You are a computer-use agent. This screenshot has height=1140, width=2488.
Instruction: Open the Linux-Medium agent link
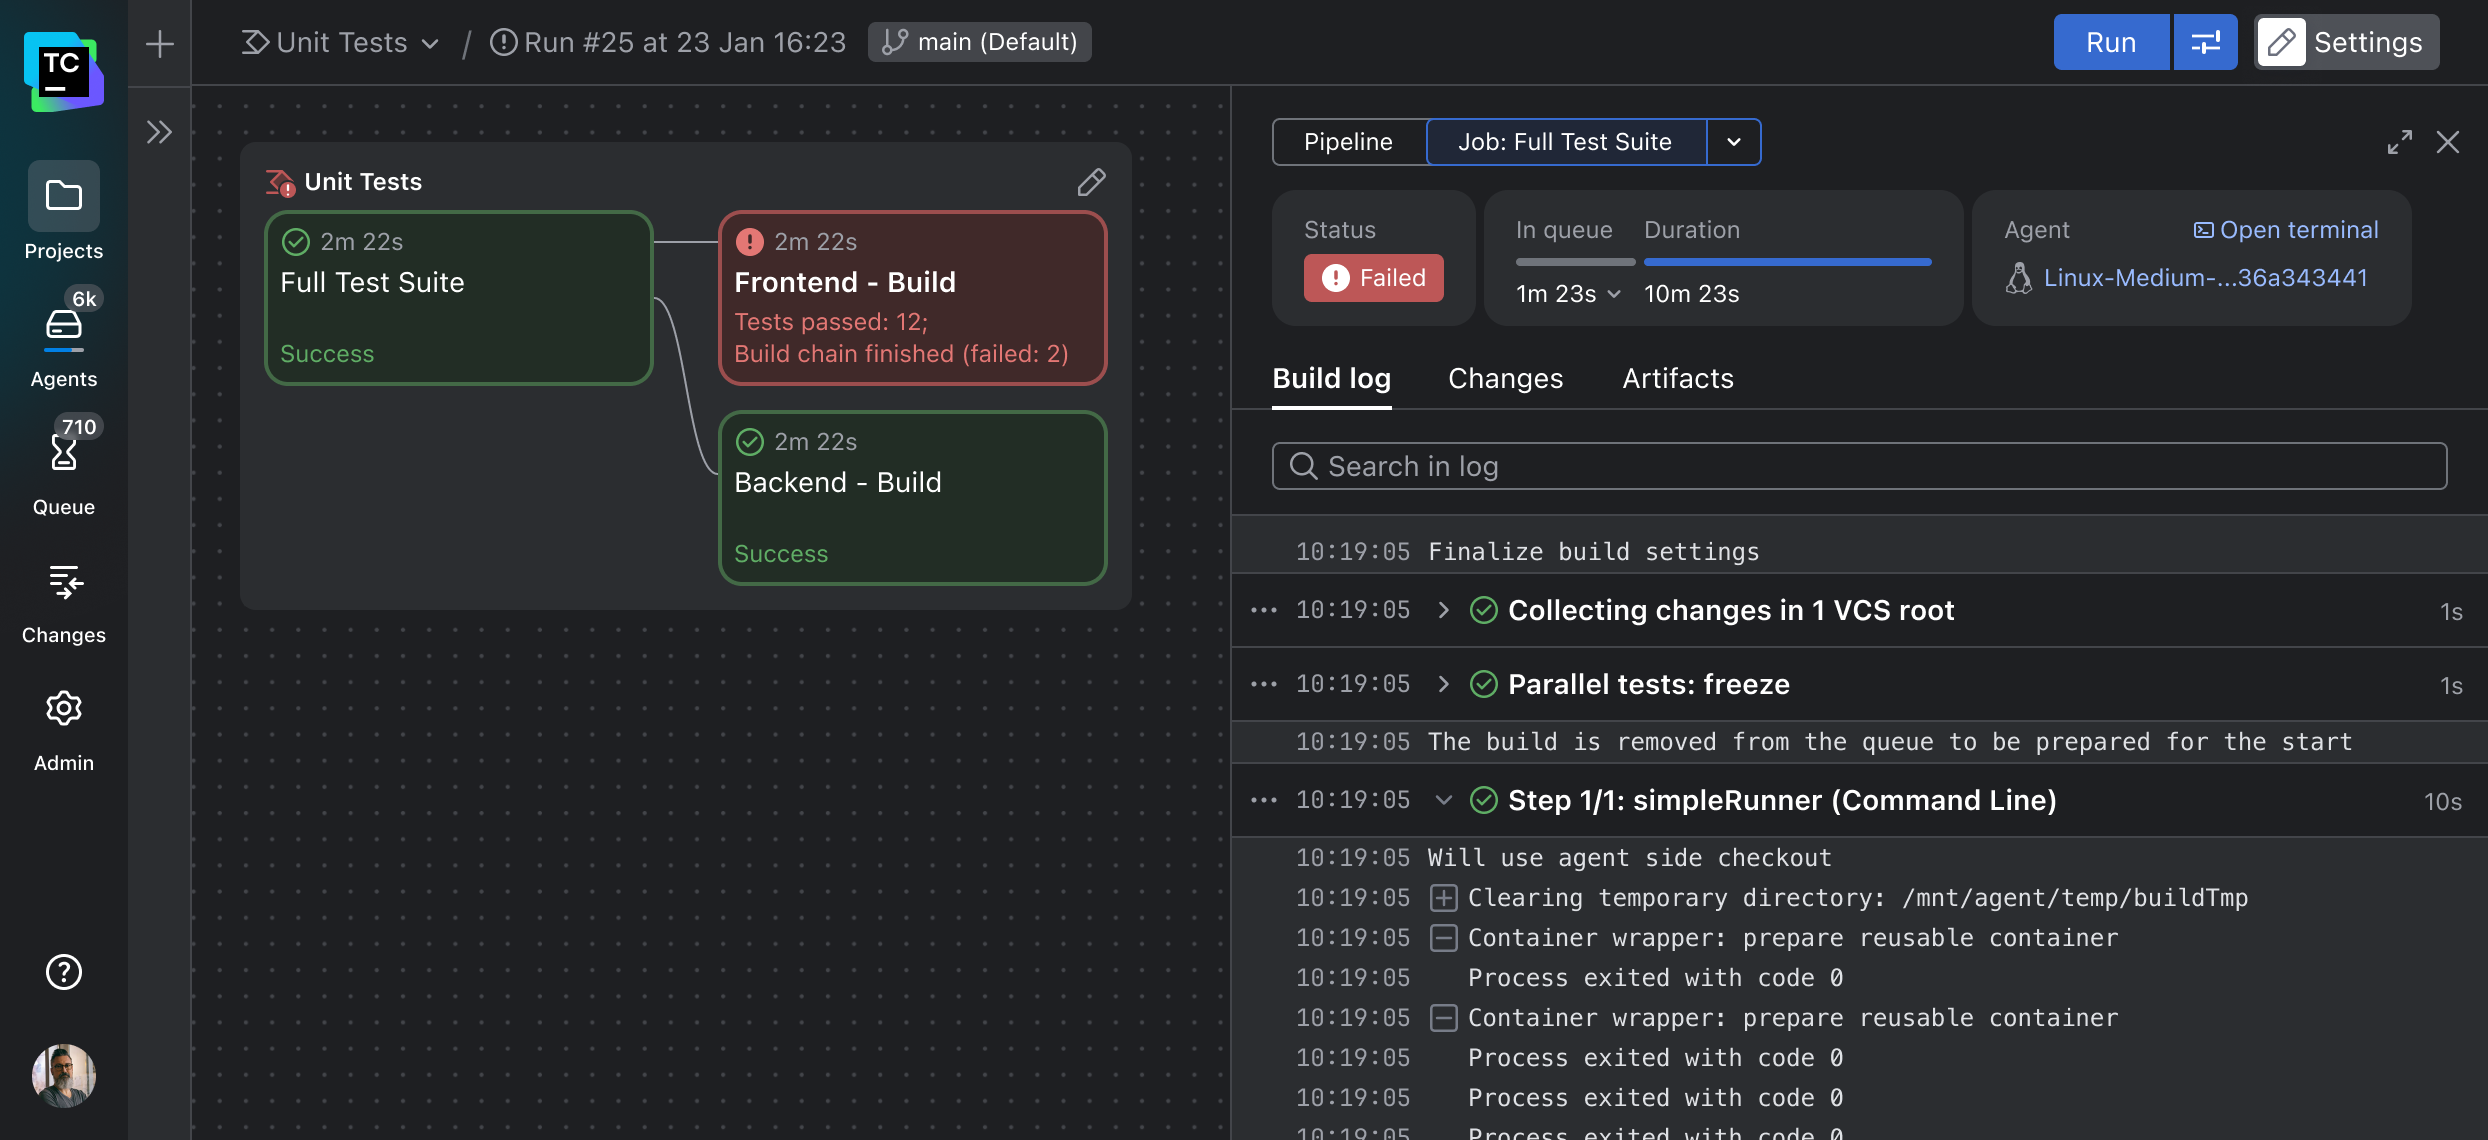coord(2205,278)
